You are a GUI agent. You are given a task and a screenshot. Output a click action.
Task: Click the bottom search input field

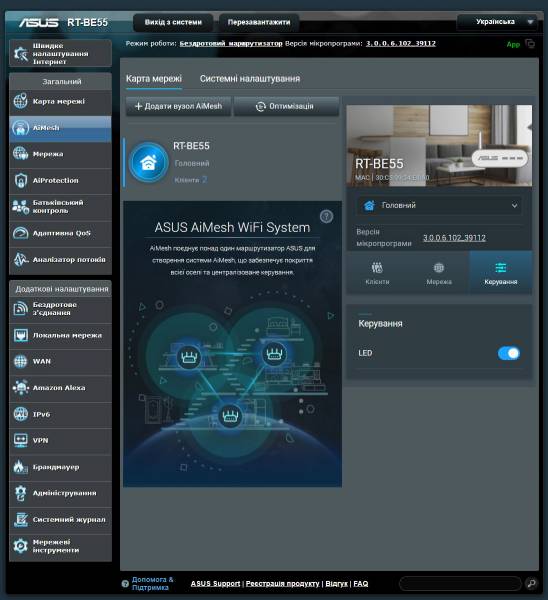pos(460,584)
